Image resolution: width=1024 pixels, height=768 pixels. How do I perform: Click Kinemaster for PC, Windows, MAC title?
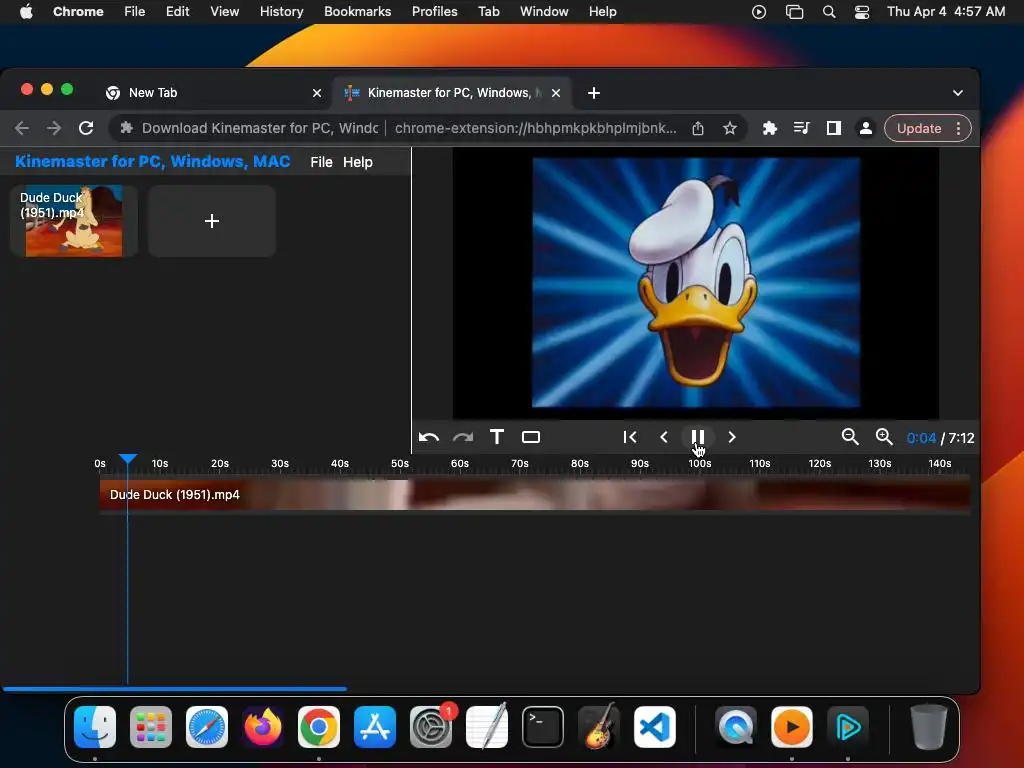[152, 161]
